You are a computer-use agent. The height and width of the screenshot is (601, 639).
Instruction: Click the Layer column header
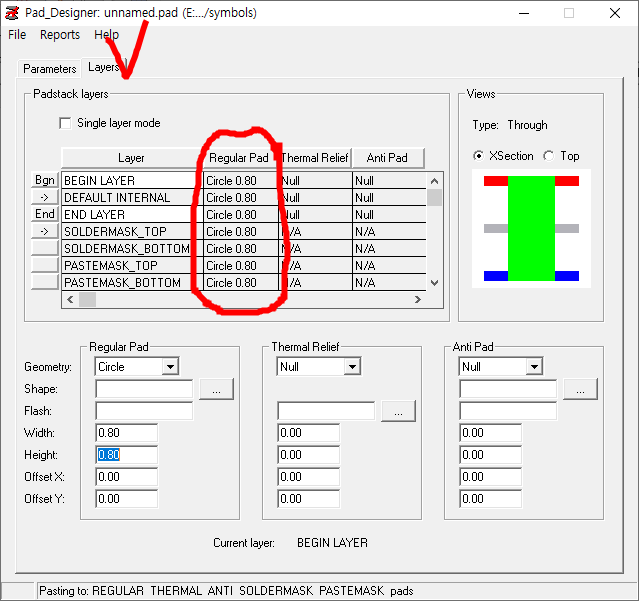tap(131, 158)
